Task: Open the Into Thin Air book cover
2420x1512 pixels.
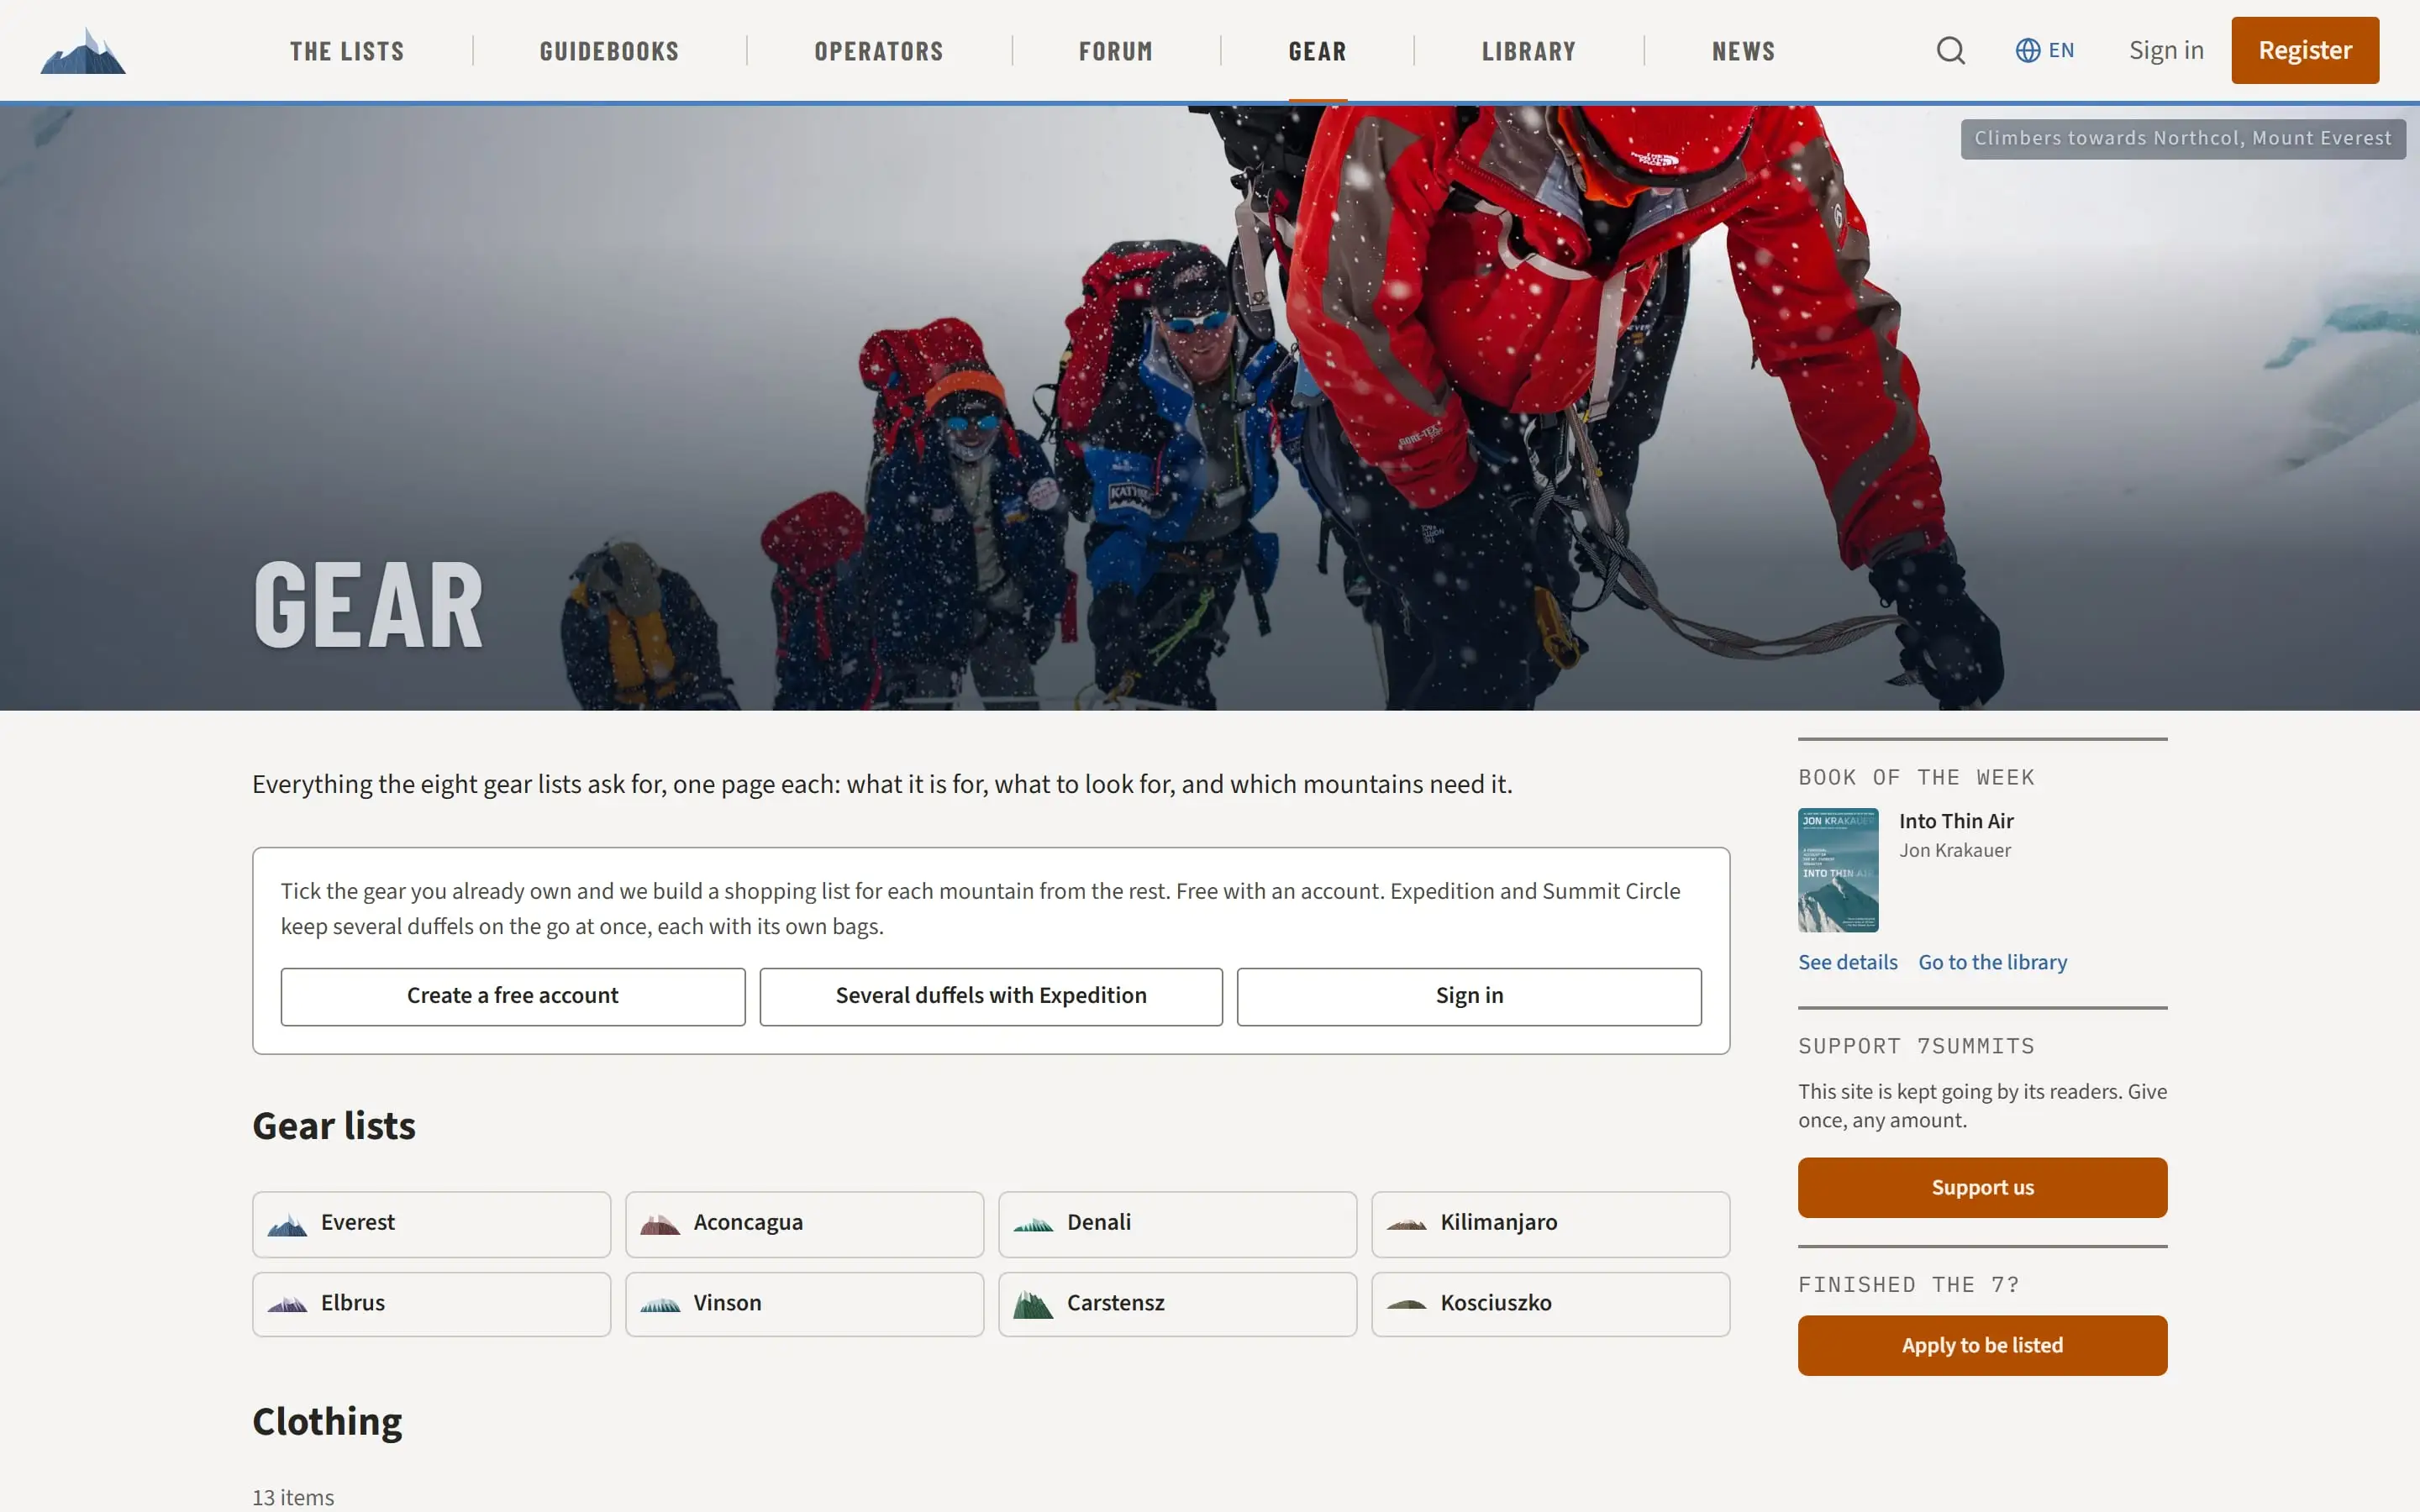Action: pyautogui.click(x=1838, y=870)
